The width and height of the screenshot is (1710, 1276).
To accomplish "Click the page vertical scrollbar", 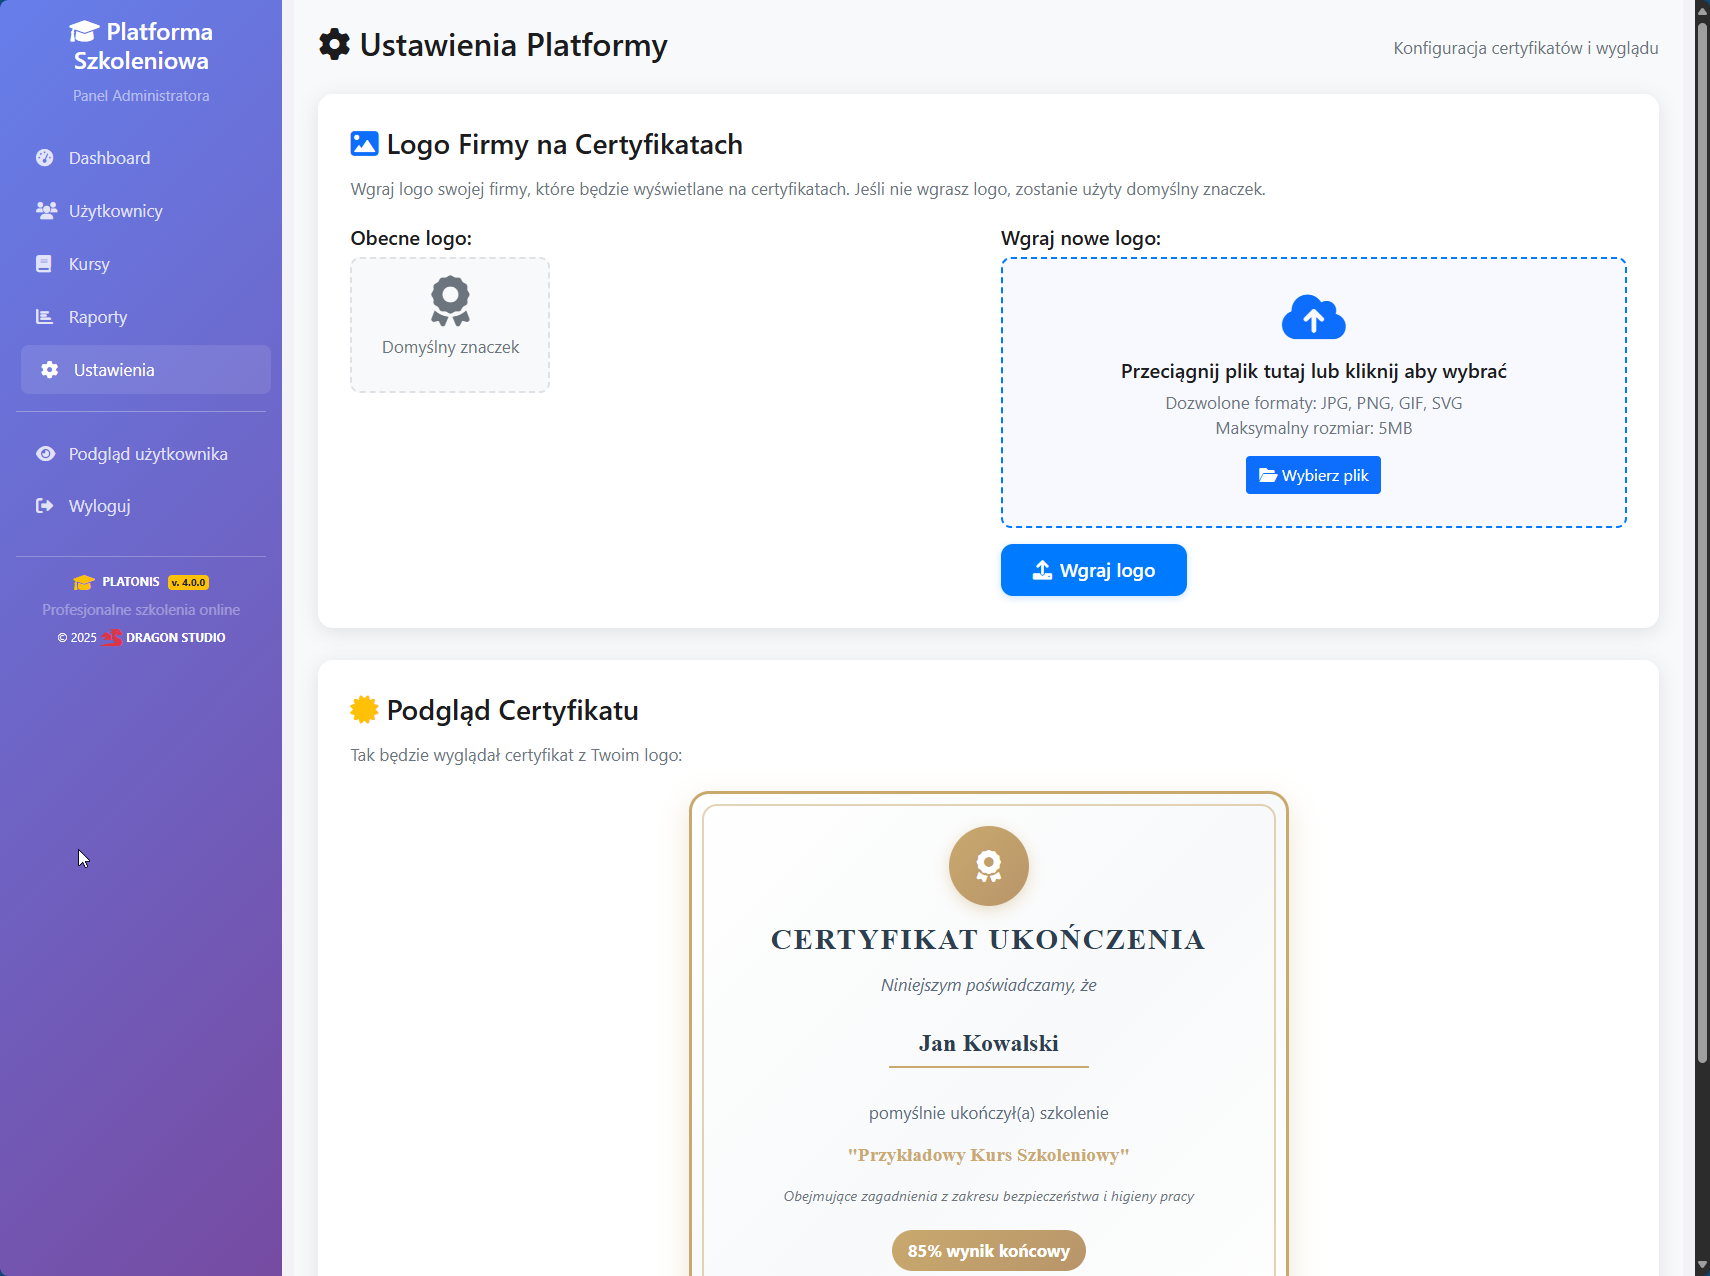I will 1701,540.
